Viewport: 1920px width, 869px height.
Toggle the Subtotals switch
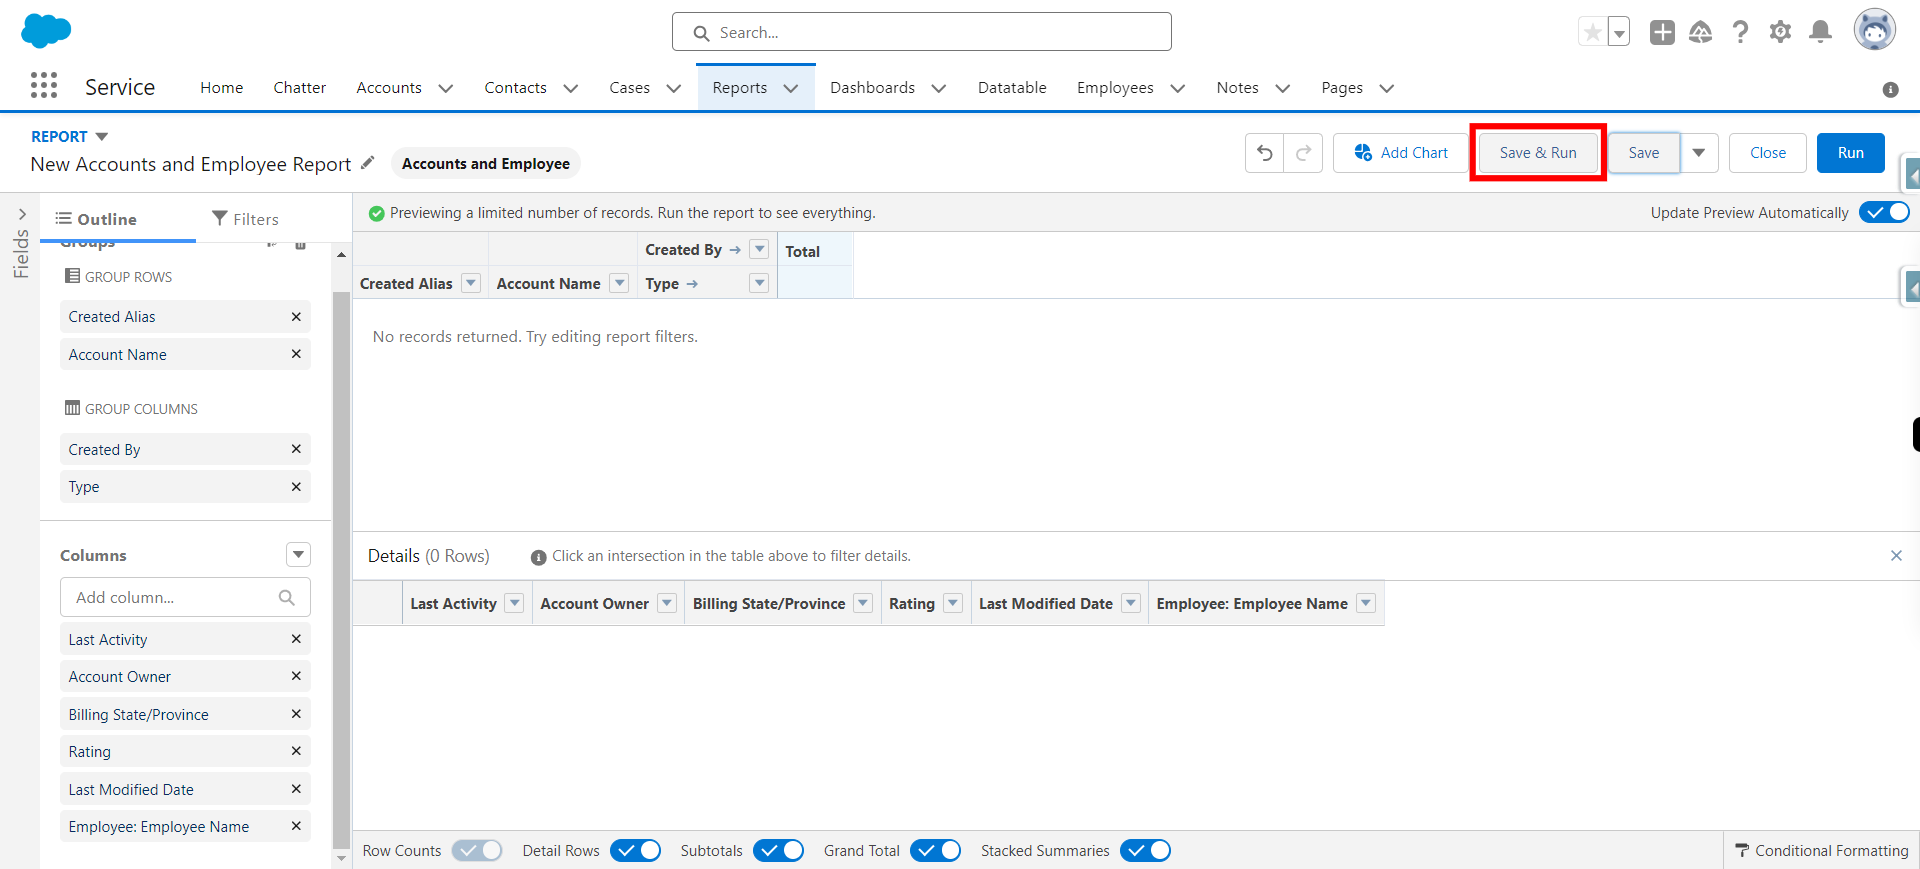coord(778,850)
